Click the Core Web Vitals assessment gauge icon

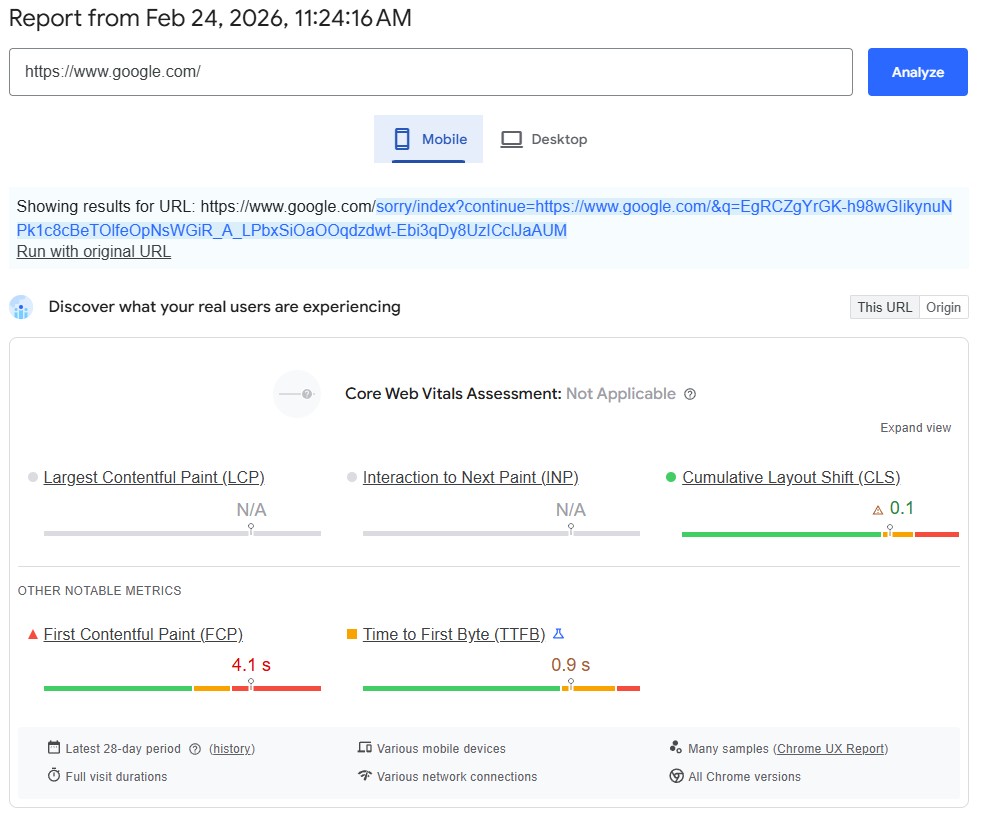[297, 394]
